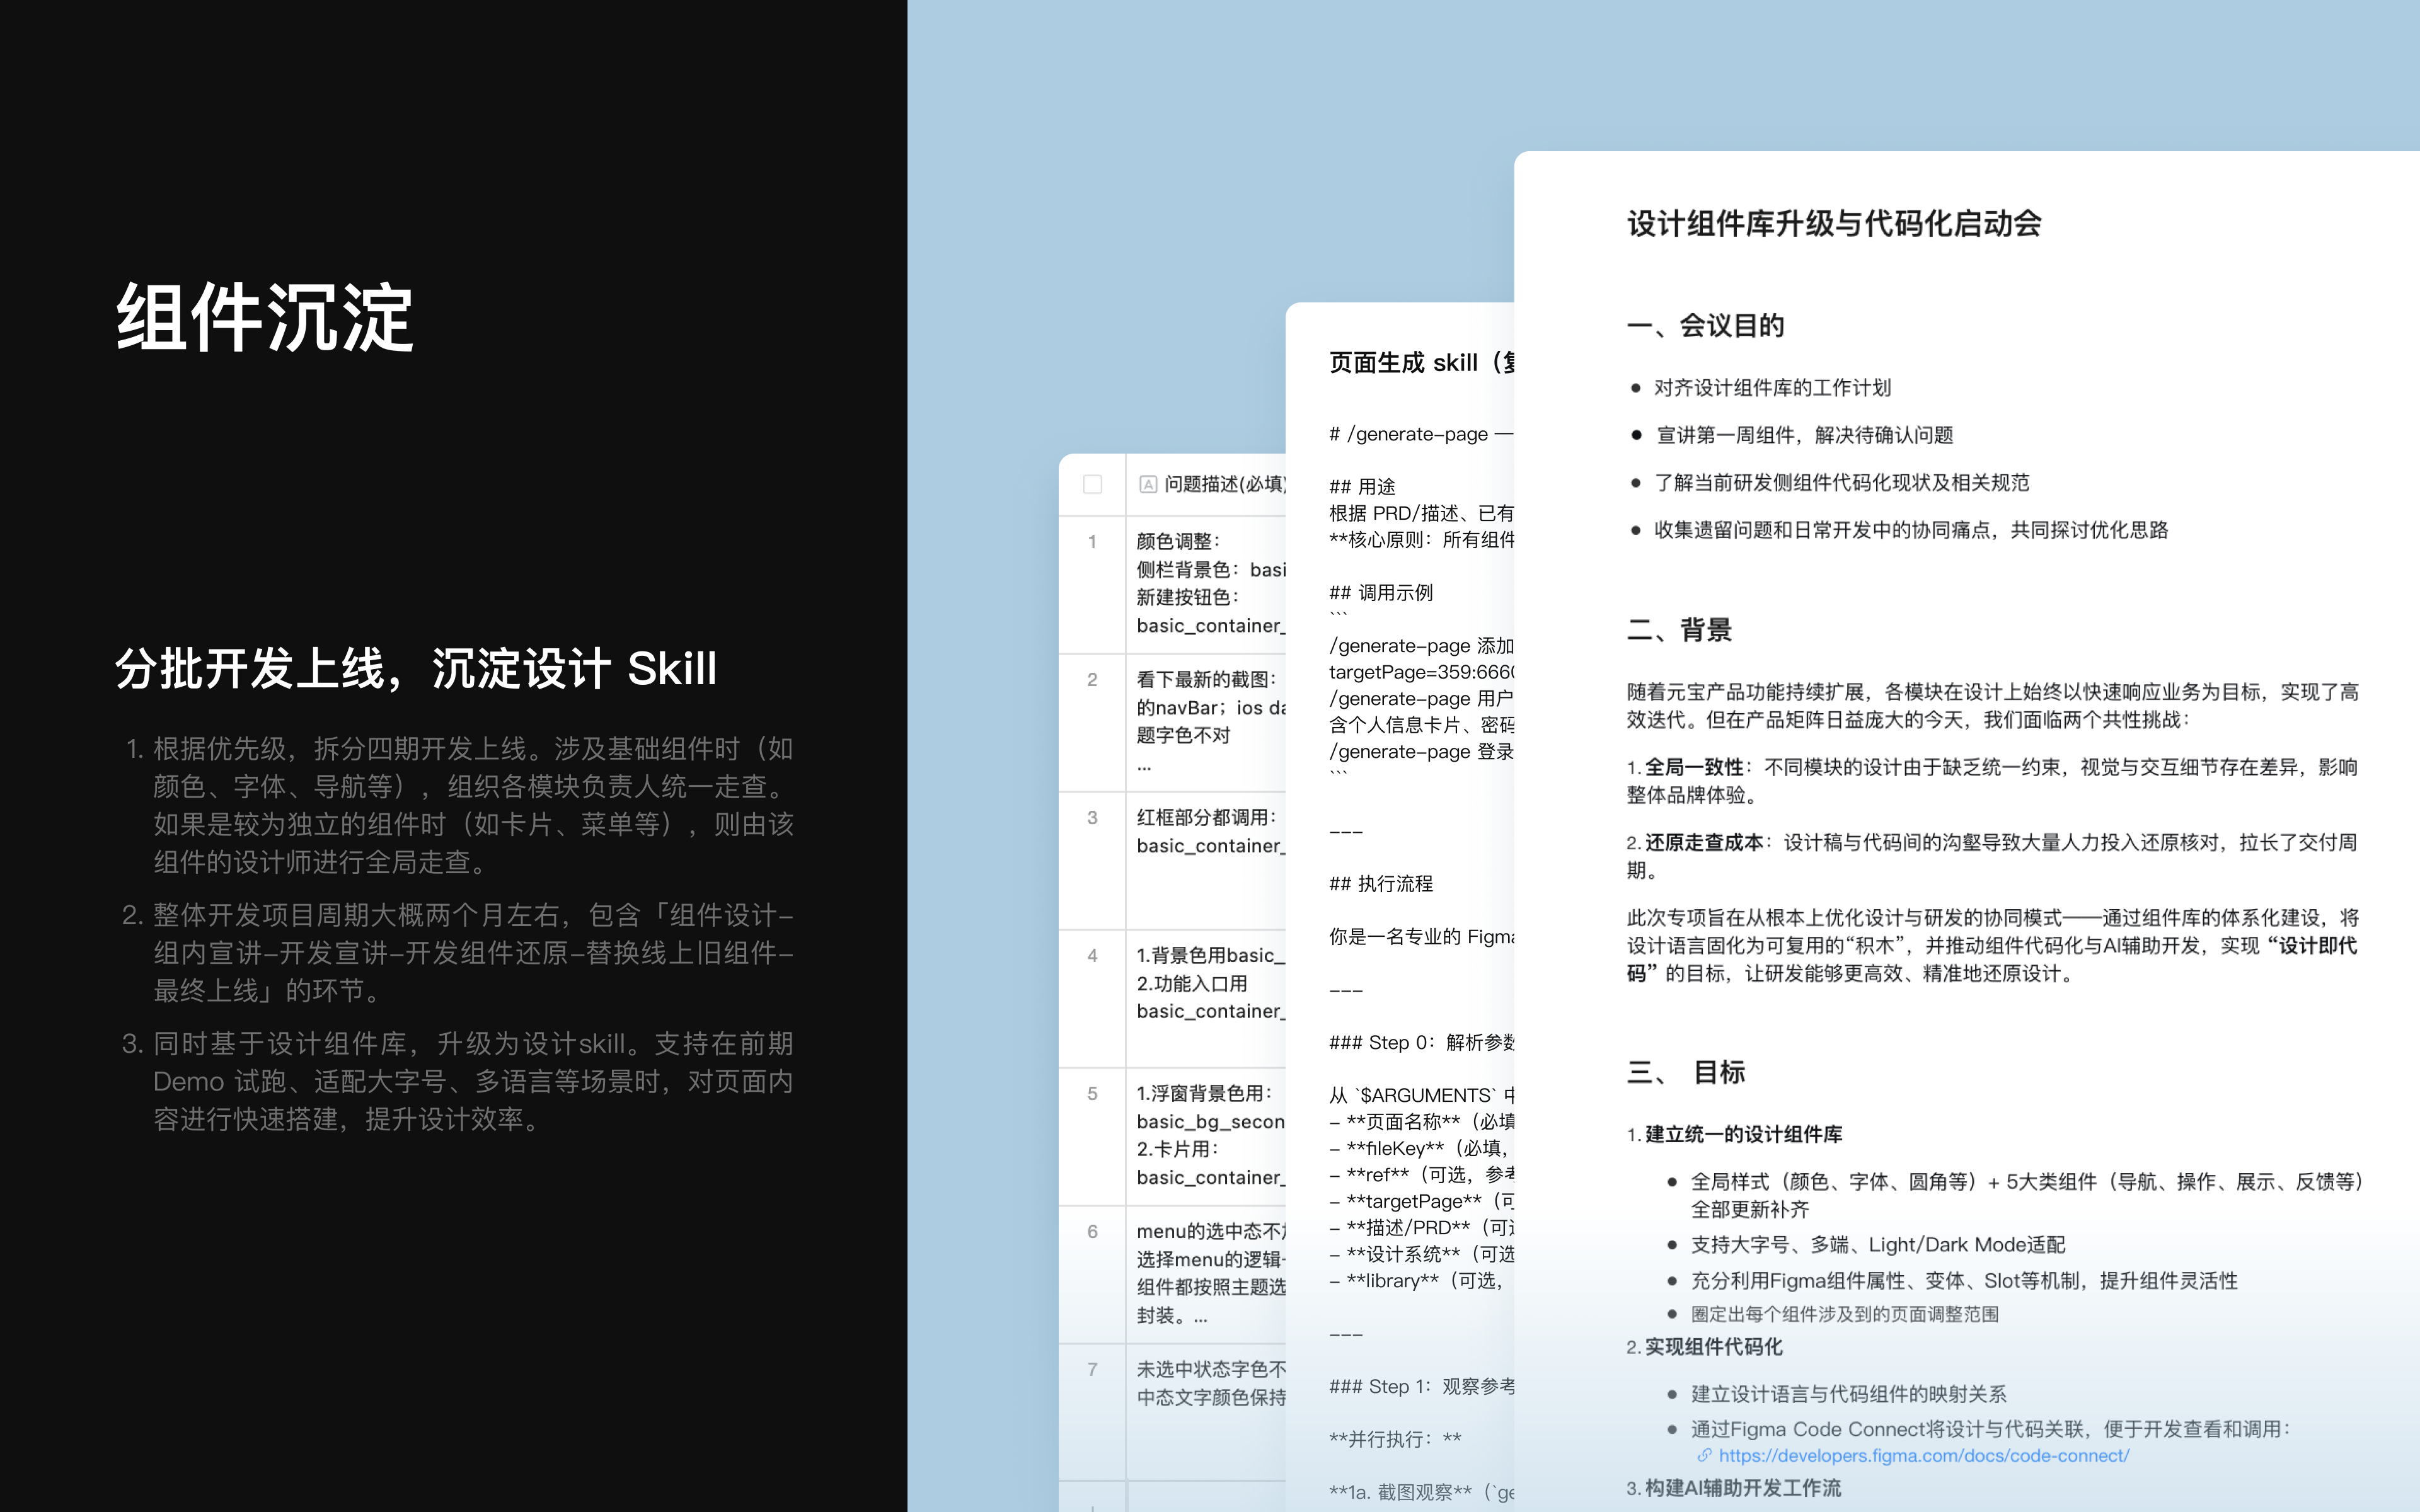The width and height of the screenshot is (2420, 1512).
Task: Click the line # /generate-page
Action: pyautogui.click(x=1421, y=434)
